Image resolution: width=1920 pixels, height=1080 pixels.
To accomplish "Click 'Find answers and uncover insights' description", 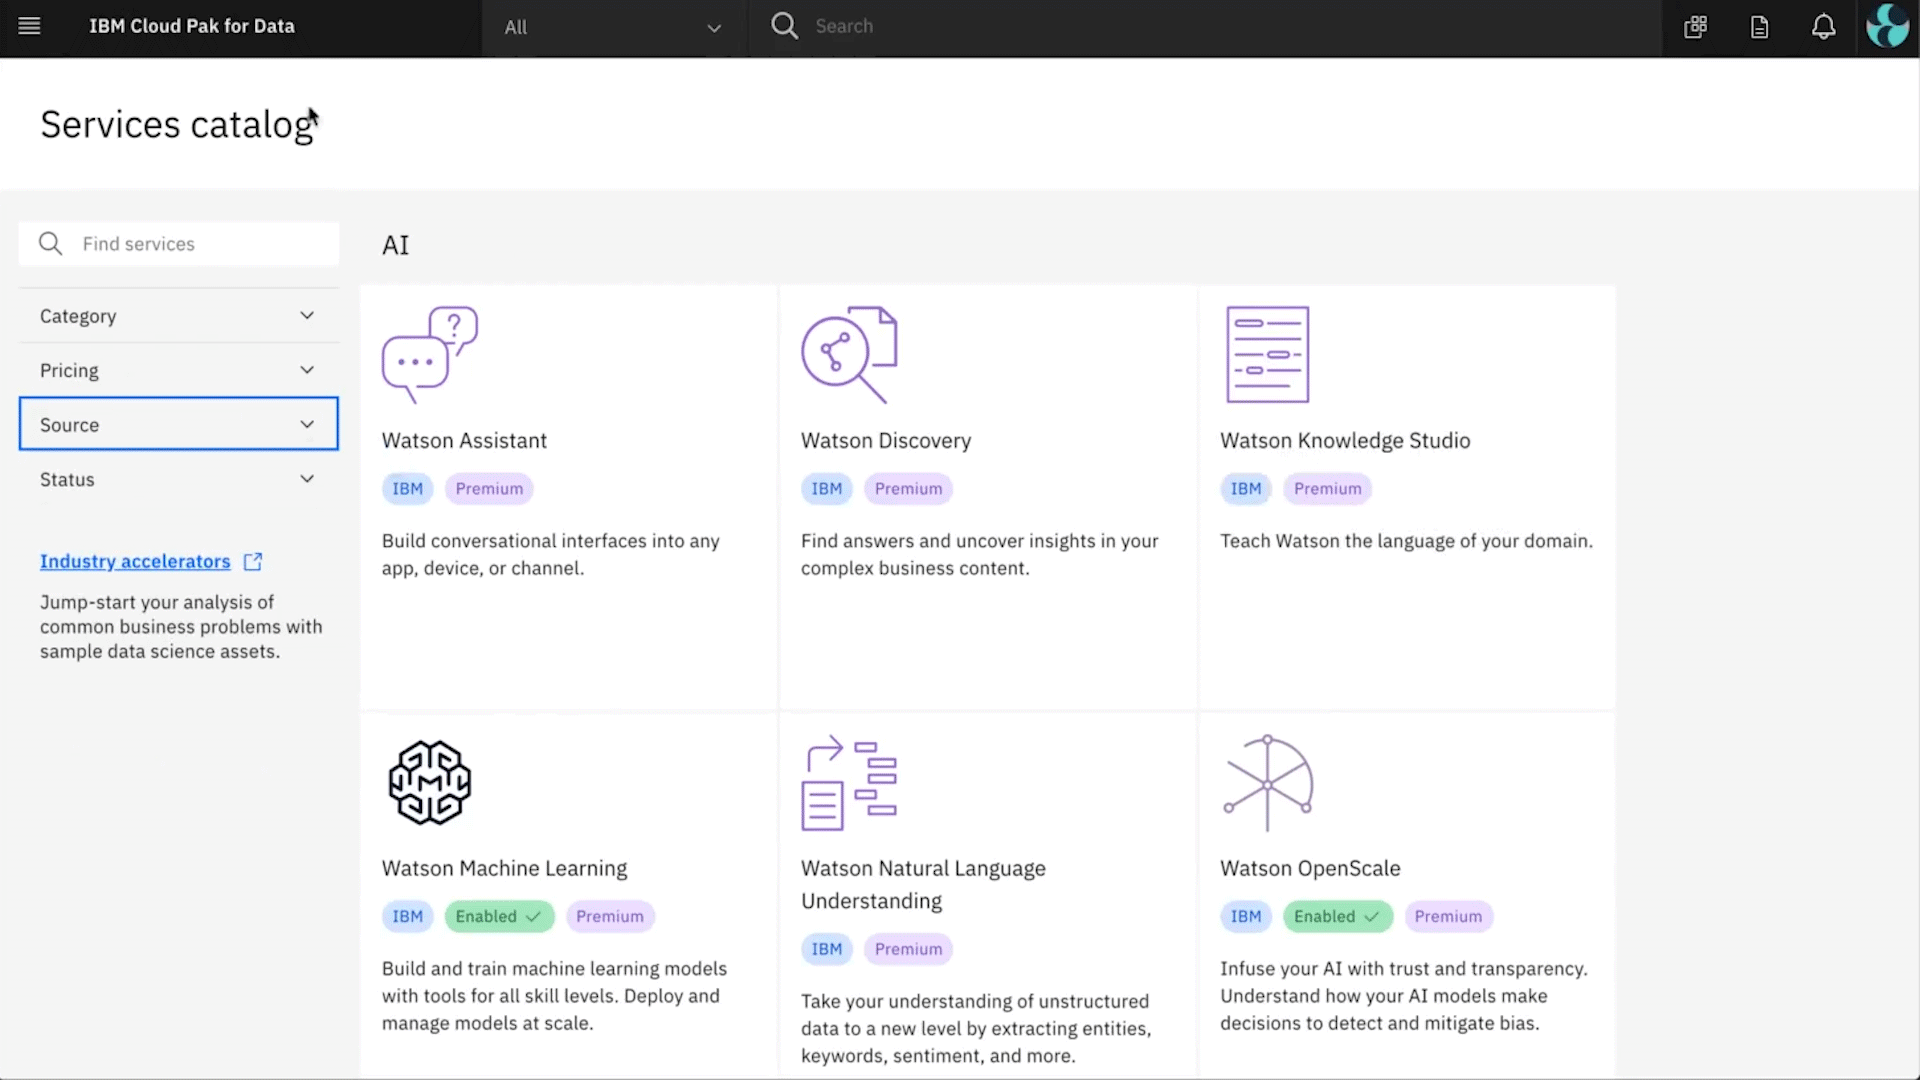I will coord(979,555).
